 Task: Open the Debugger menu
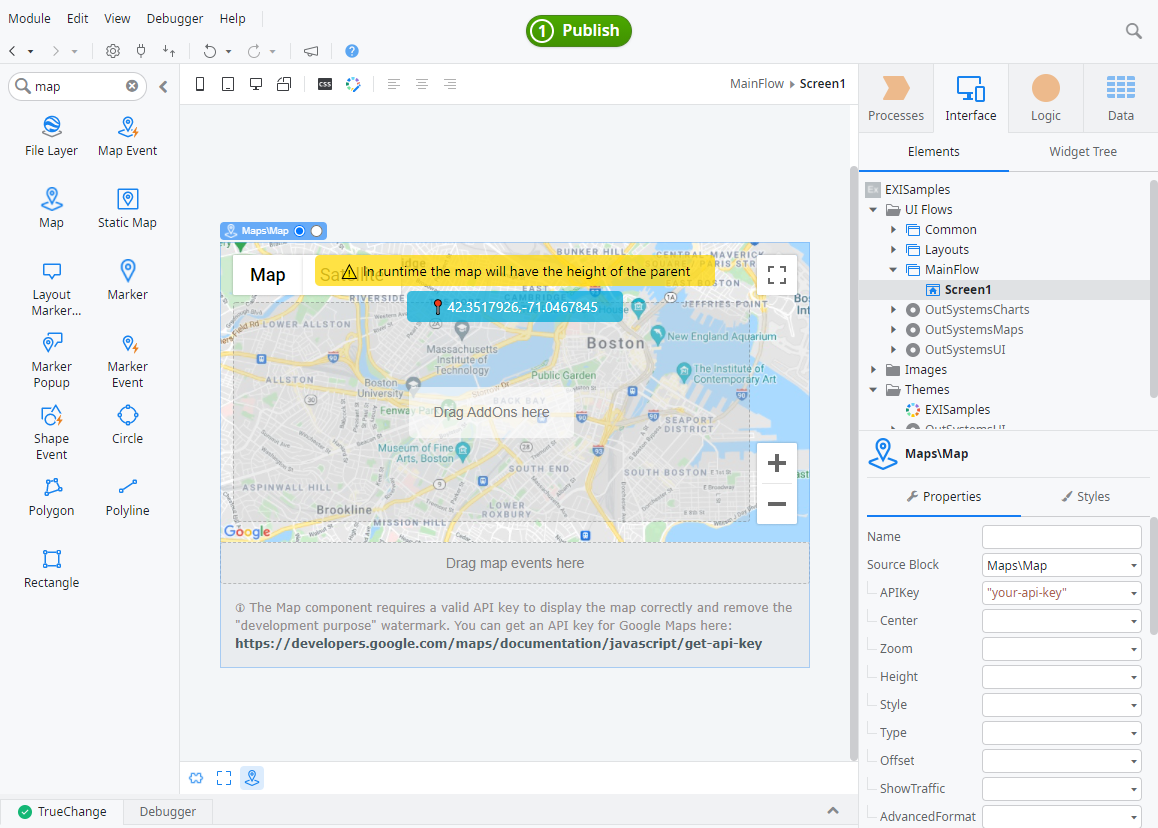[x=174, y=18]
